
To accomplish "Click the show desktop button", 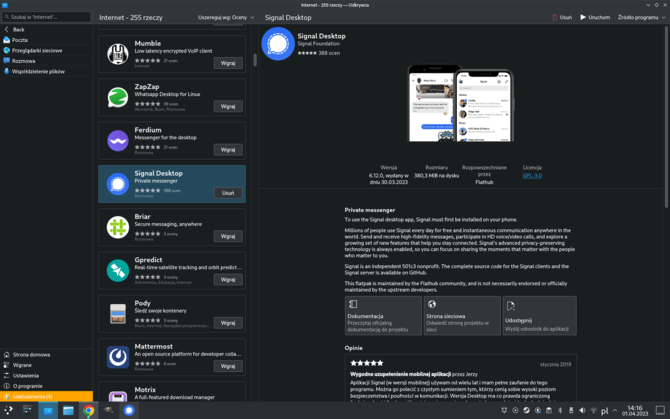I will [660, 410].
